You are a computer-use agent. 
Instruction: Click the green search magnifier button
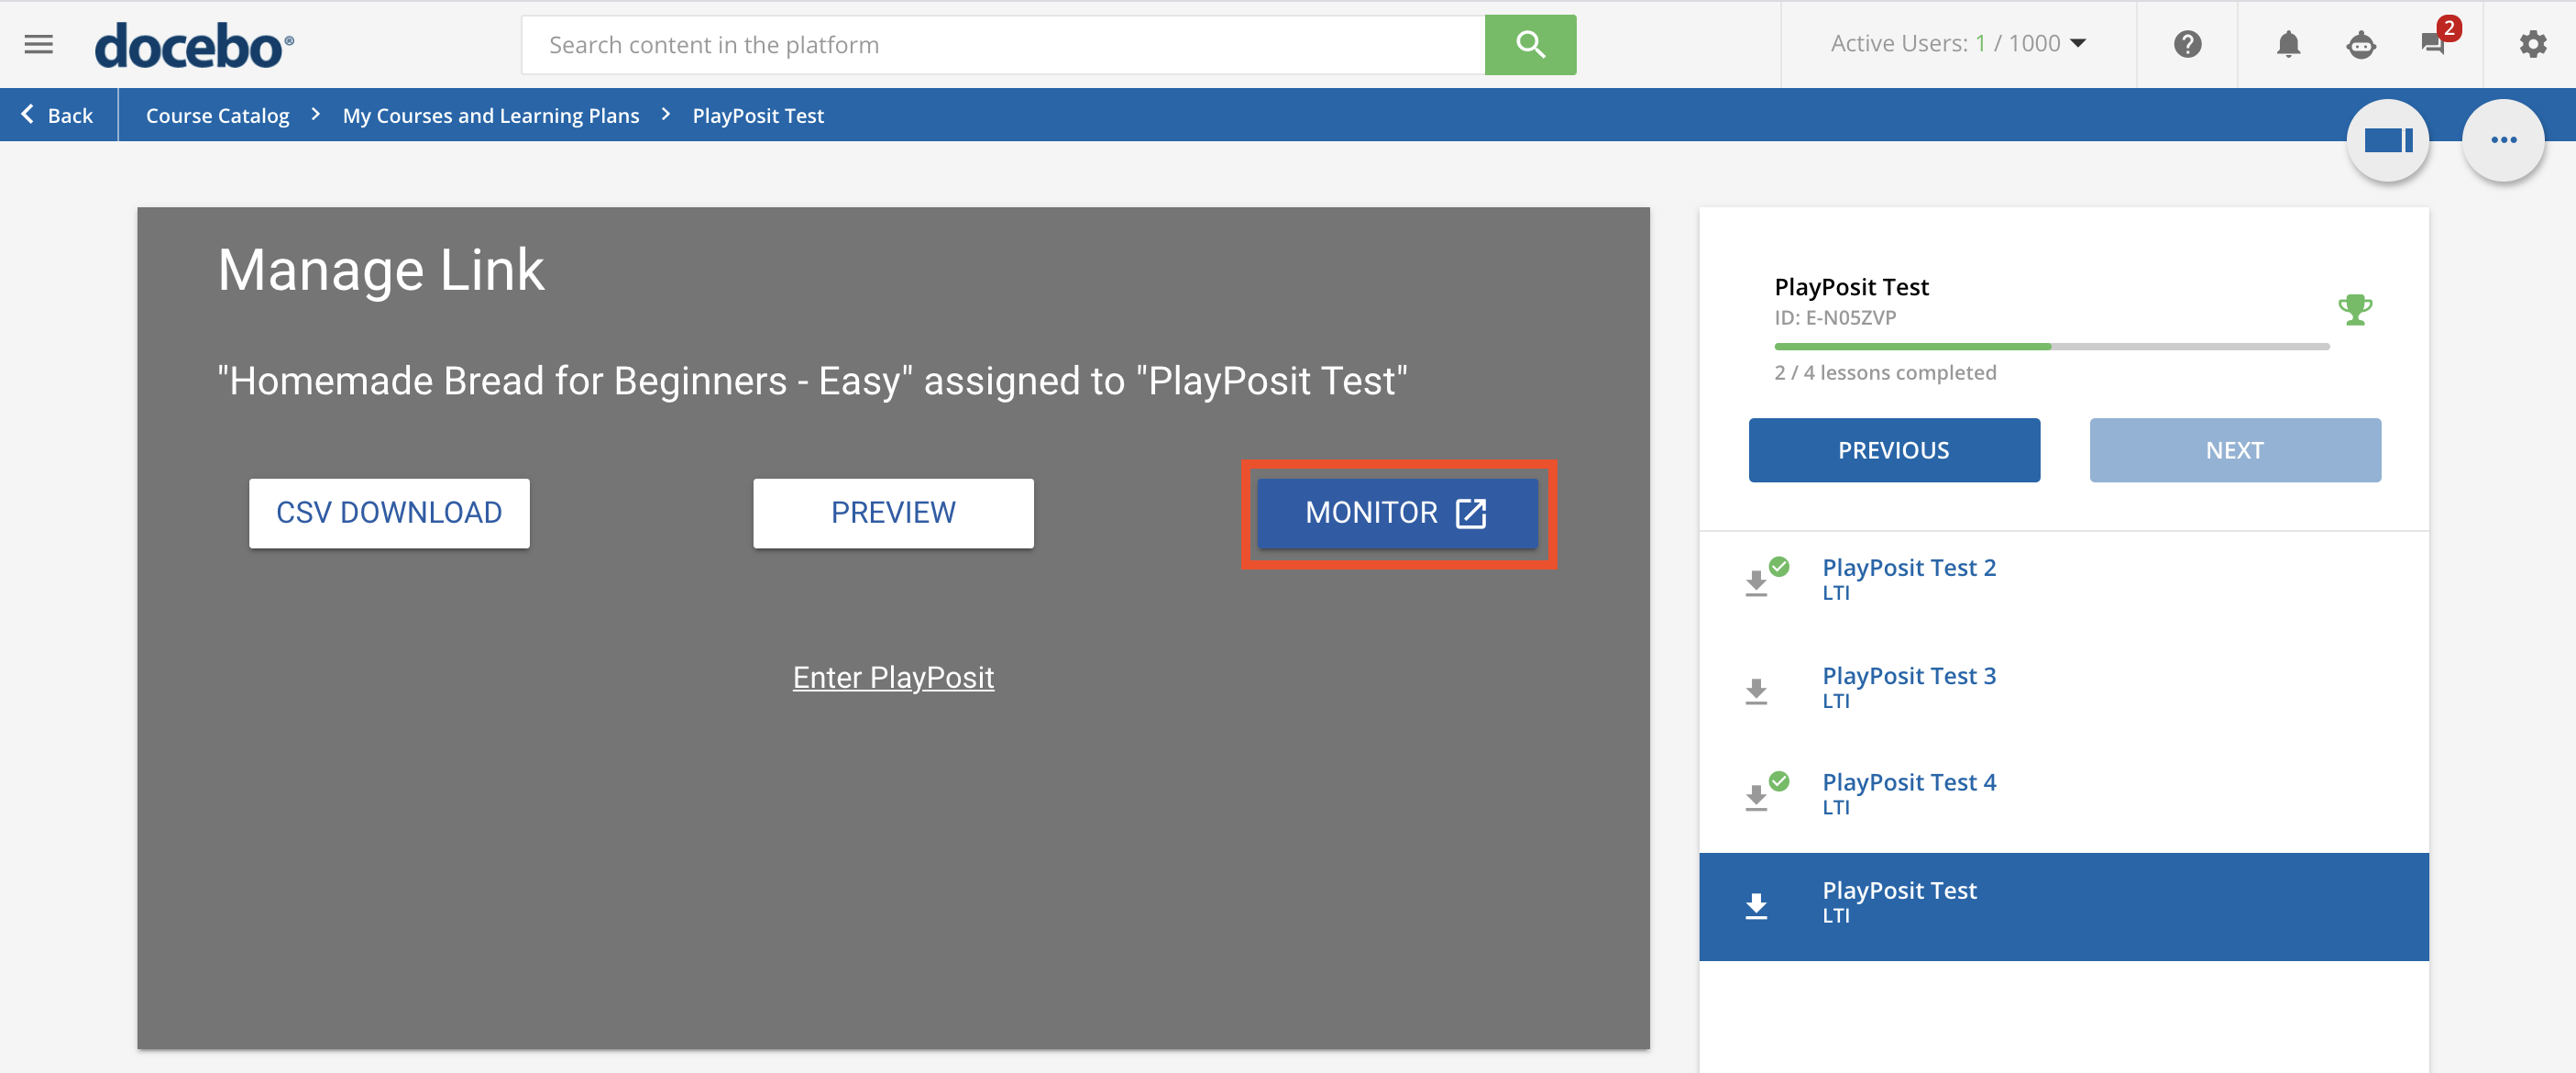point(1529,44)
